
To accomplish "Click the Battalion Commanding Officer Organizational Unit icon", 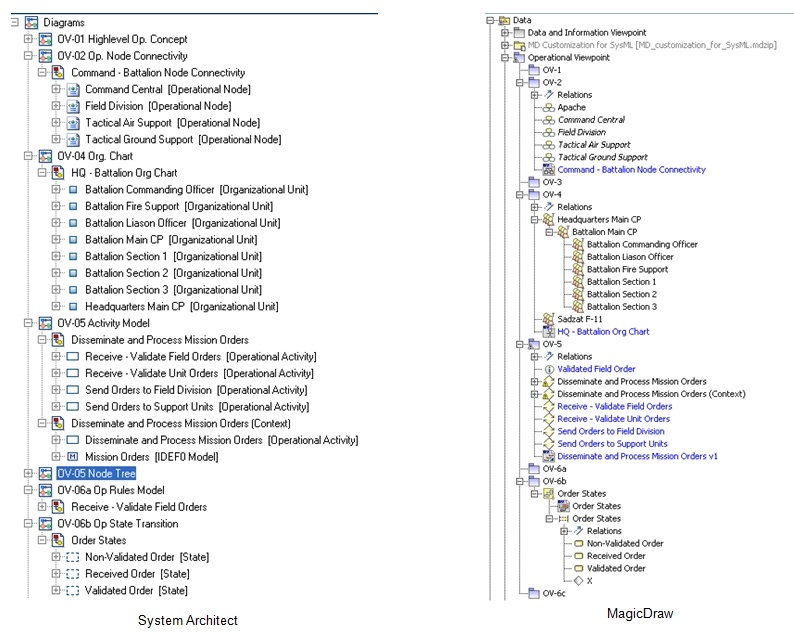I will pos(73,189).
